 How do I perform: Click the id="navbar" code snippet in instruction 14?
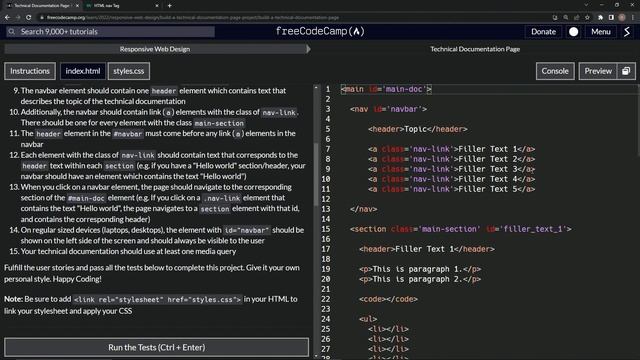[247, 230]
